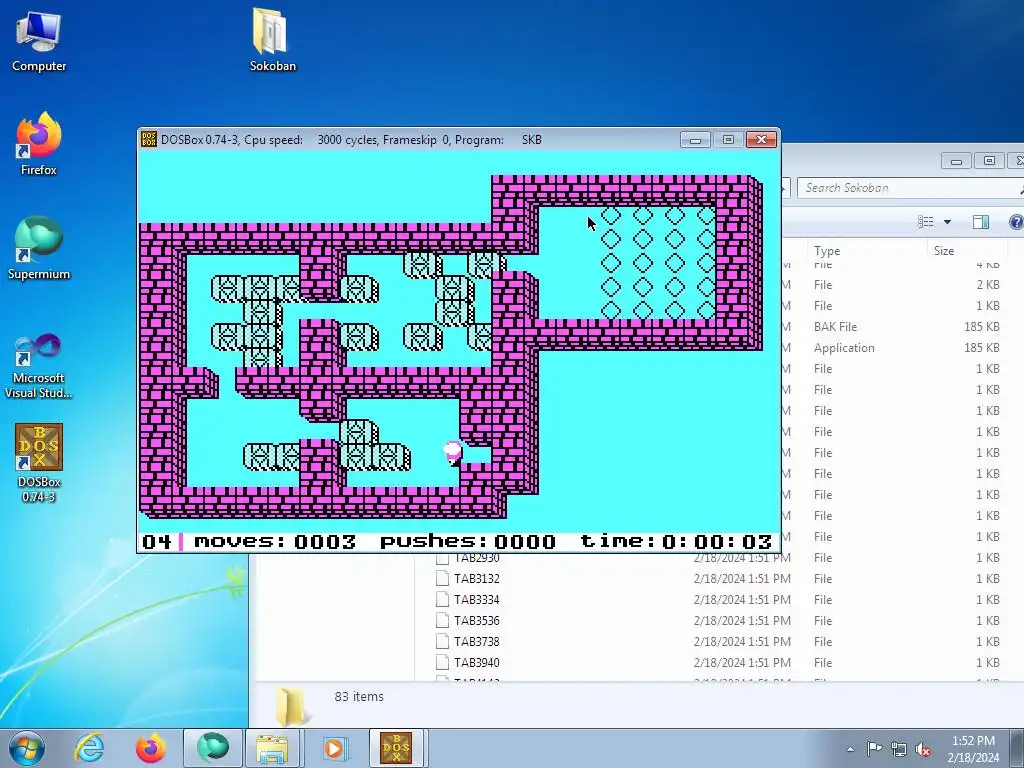Select the DOSBox 0.74-3 desktop shortcut
Image resolution: width=1024 pixels, height=768 pixels.
pos(39,462)
